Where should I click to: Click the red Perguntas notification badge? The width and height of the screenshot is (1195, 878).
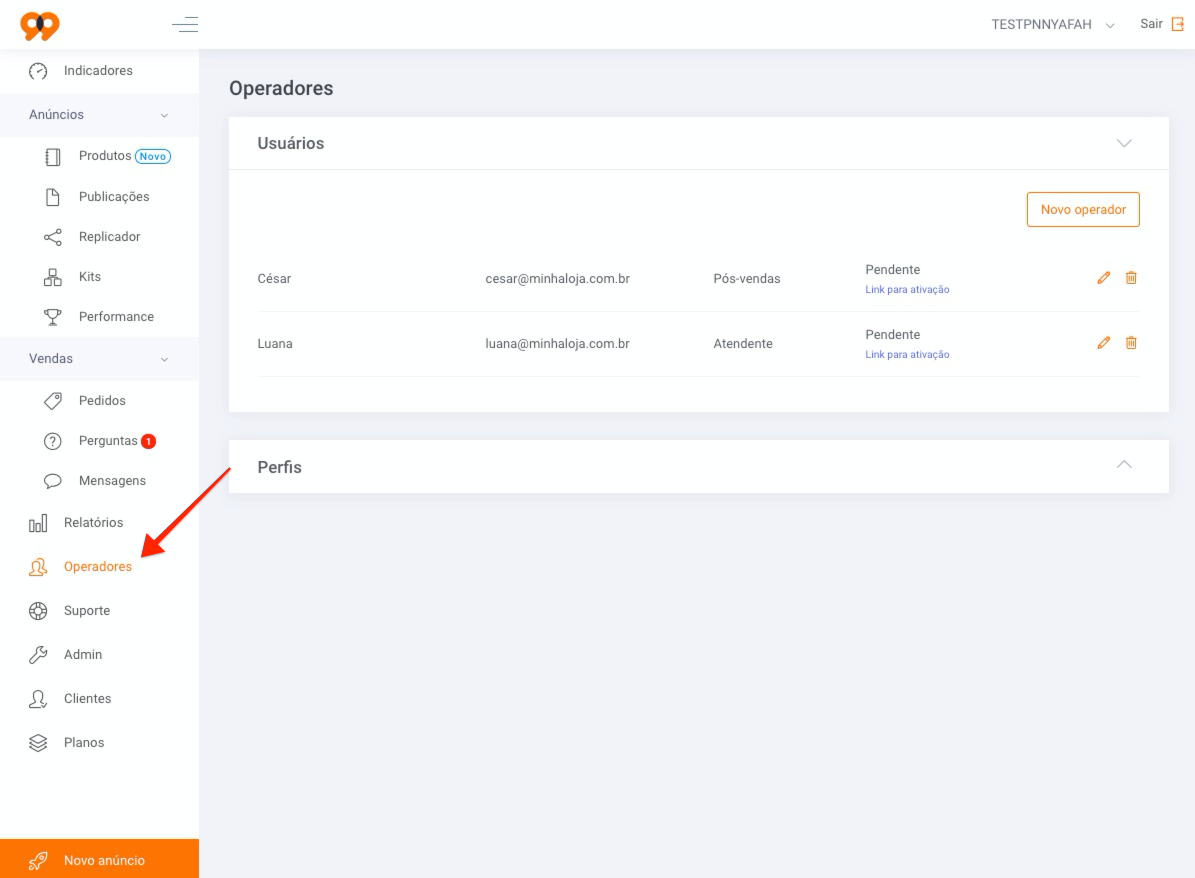(x=149, y=441)
